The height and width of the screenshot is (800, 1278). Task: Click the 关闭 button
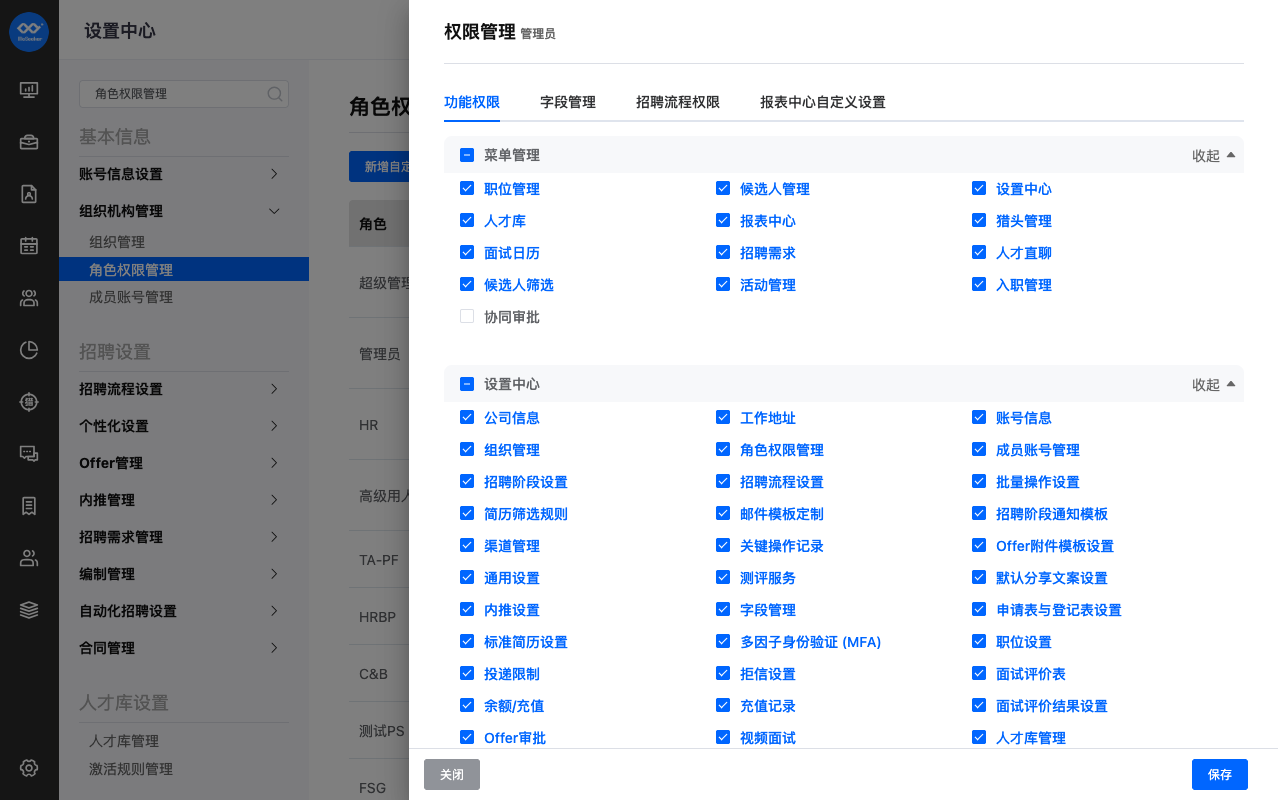pos(452,775)
